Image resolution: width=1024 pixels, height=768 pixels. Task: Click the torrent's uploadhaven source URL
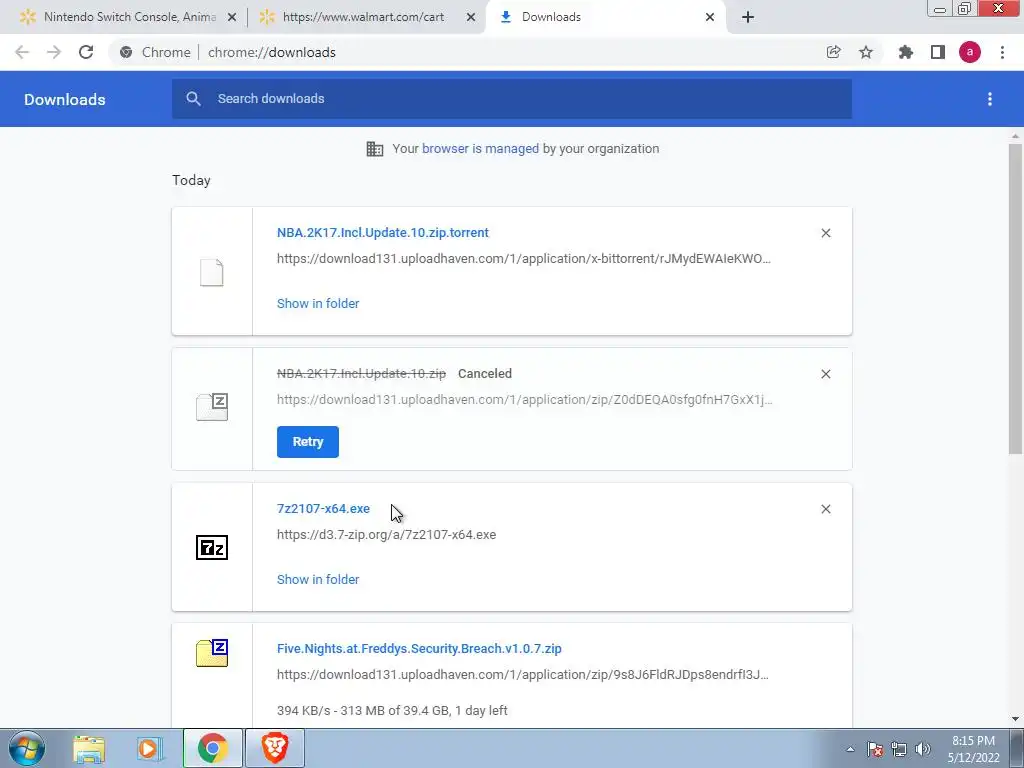(524, 258)
